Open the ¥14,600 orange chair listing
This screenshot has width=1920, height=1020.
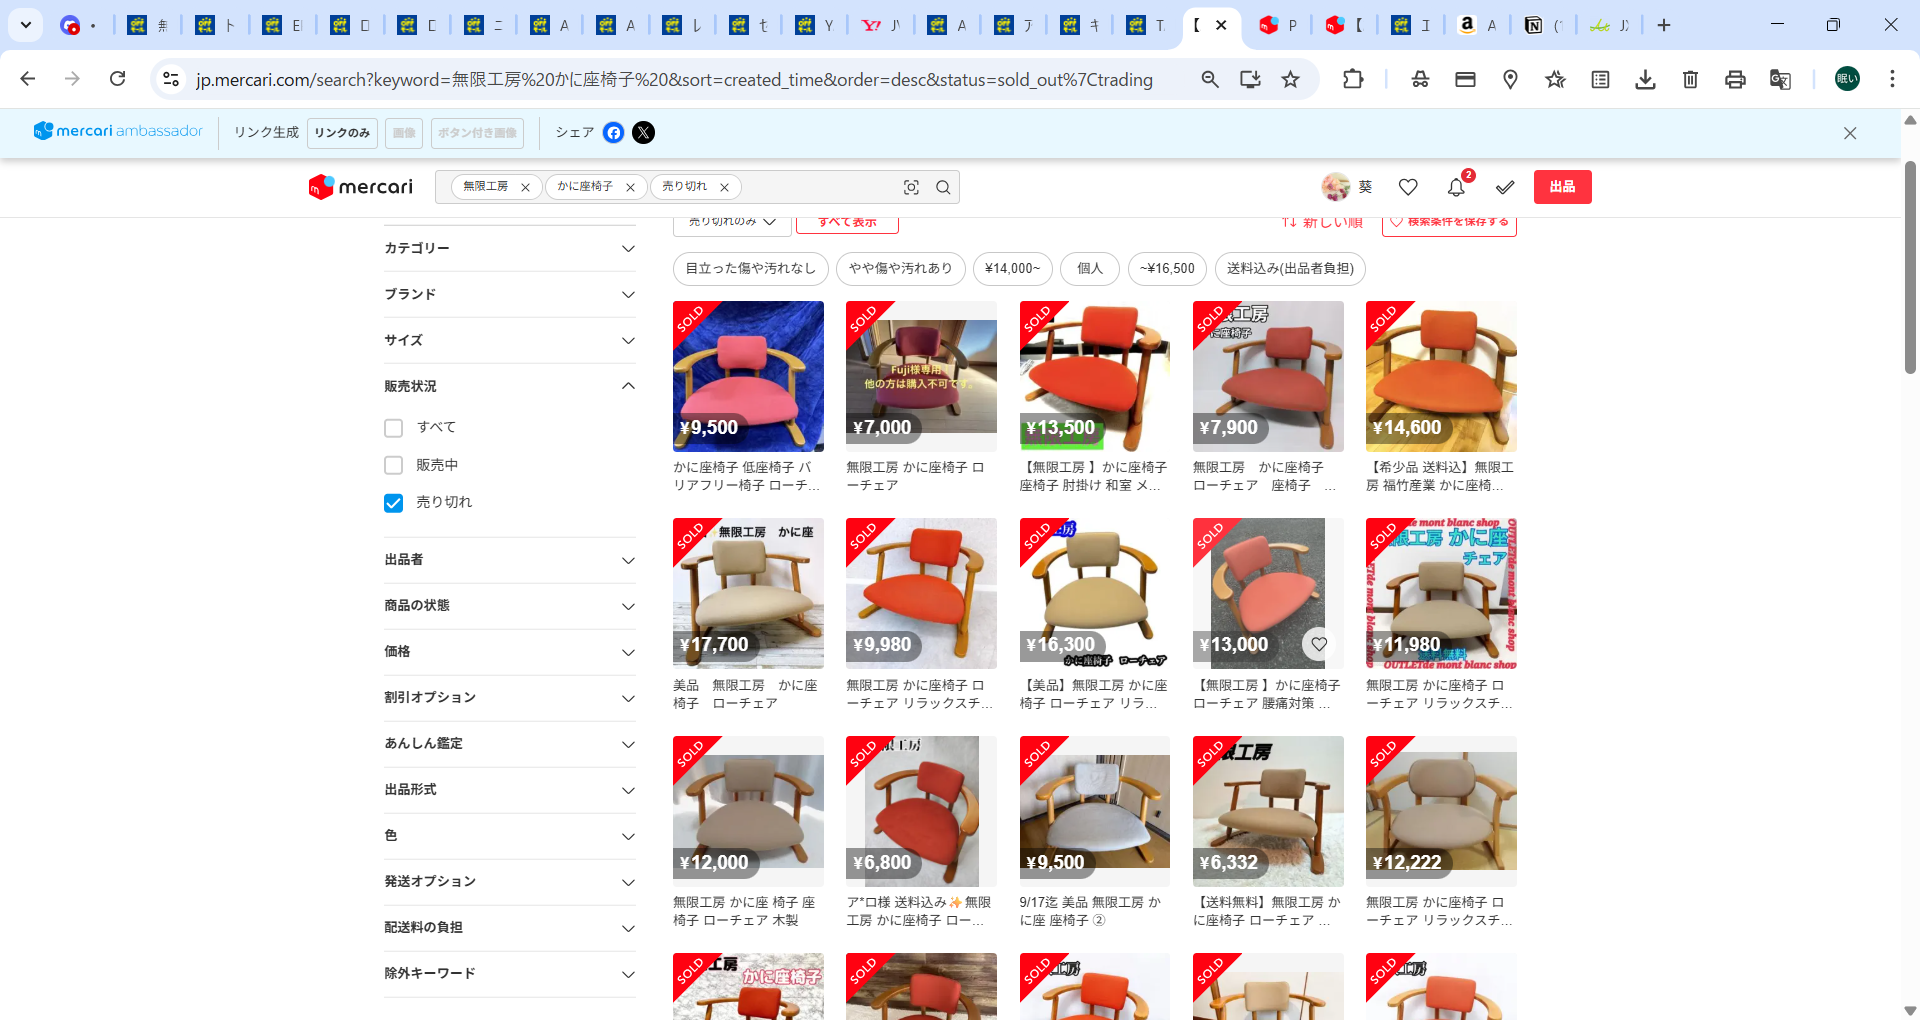[x=1441, y=377]
